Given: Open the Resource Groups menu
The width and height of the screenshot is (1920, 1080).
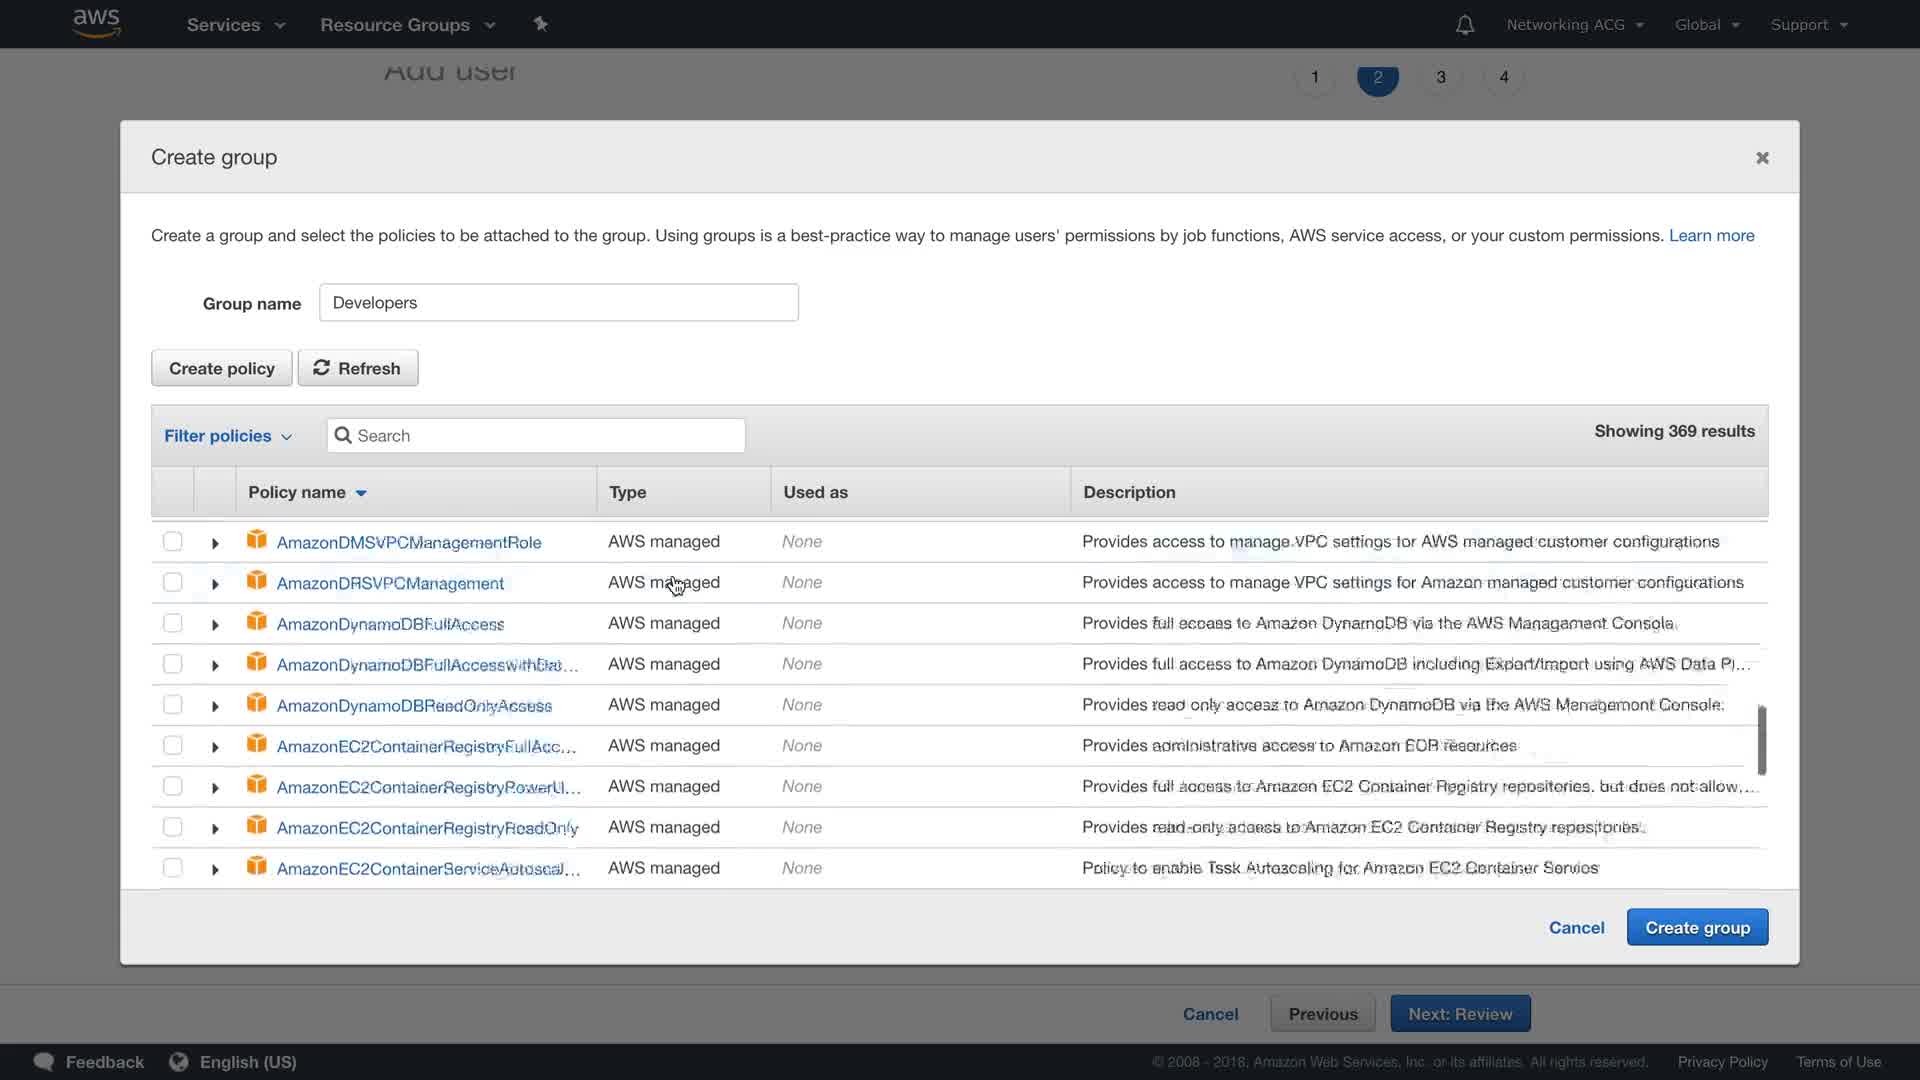Looking at the screenshot, I should pyautogui.click(x=407, y=25).
